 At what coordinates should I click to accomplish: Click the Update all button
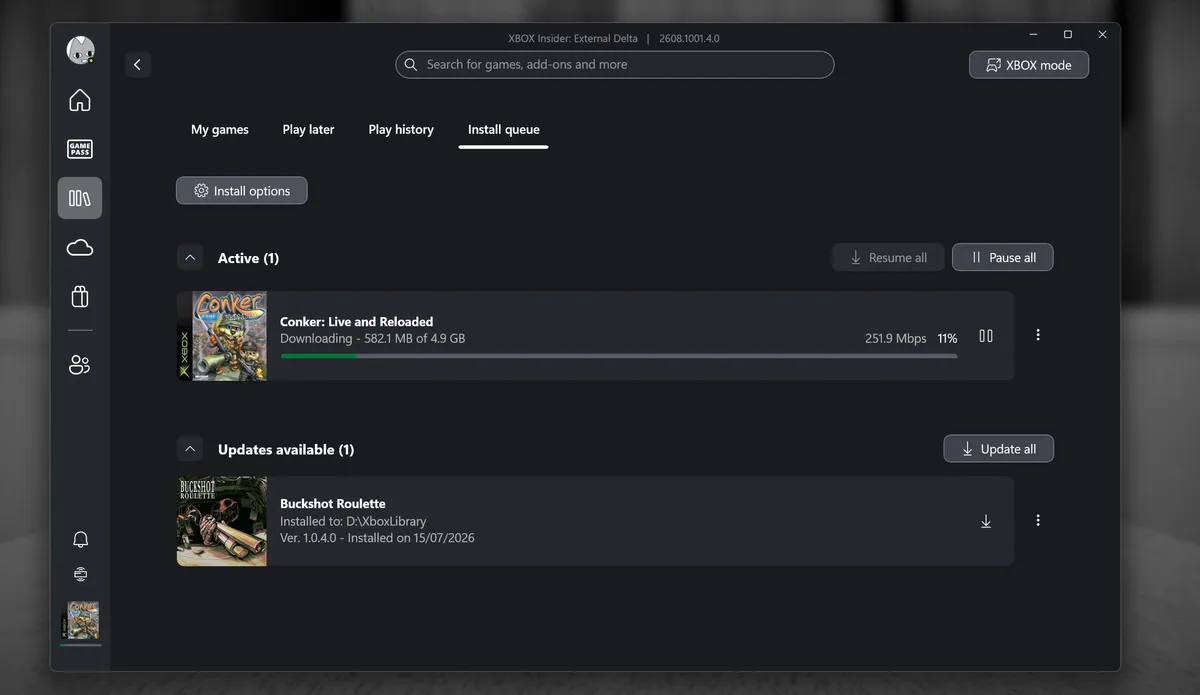pyautogui.click(x=999, y=449)
